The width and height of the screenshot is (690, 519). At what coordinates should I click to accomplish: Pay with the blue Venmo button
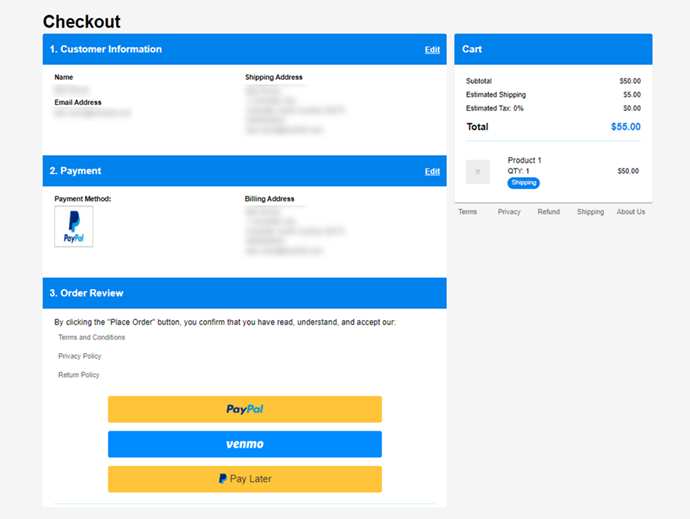245,444
